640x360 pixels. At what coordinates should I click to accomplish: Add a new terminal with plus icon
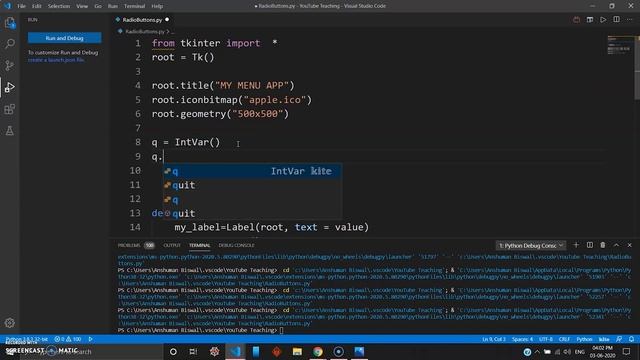click(x=576, y=245)
